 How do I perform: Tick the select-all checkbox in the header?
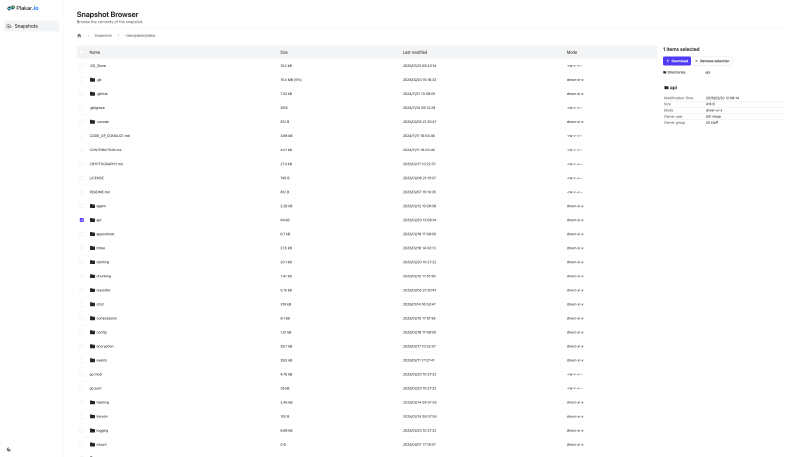82,53
